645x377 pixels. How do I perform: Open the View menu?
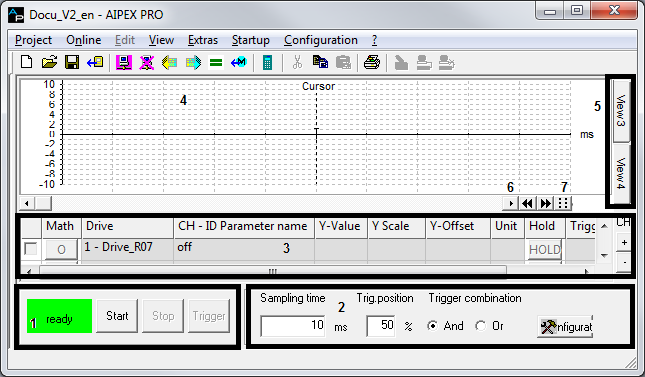(x=161, y=40)
